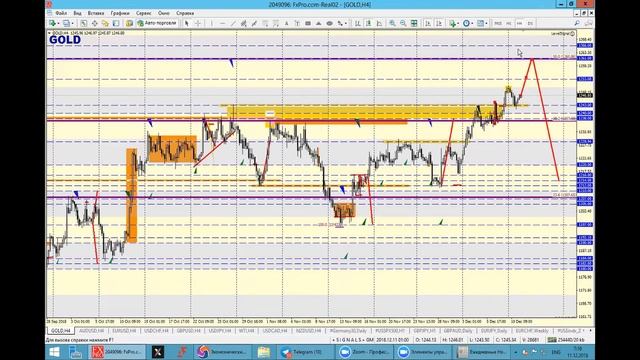640x360 pixels.
Task: Select the cursor pointer tool
Action: point(187,23)
